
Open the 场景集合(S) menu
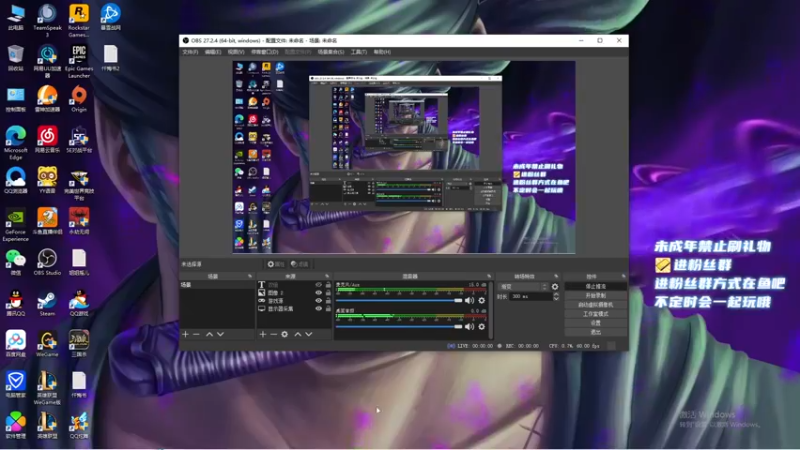click(x=331, y=52)
